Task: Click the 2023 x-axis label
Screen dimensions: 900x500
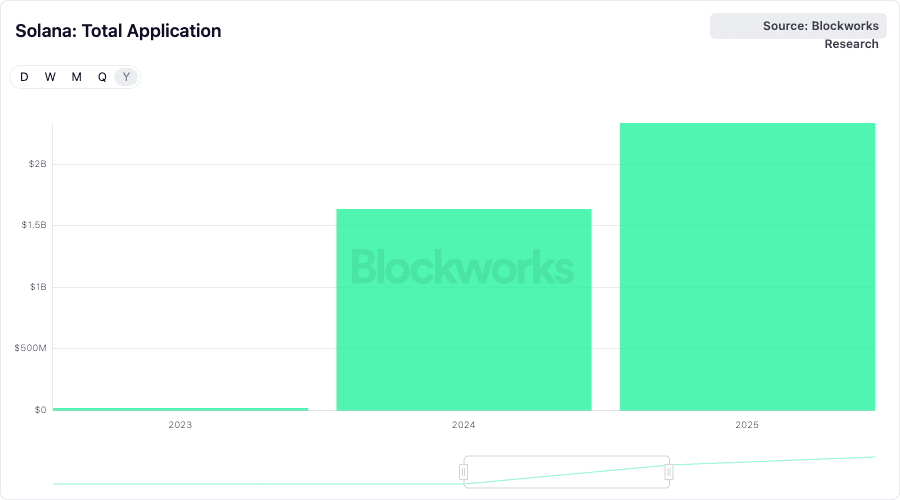Action: [180, 425]
